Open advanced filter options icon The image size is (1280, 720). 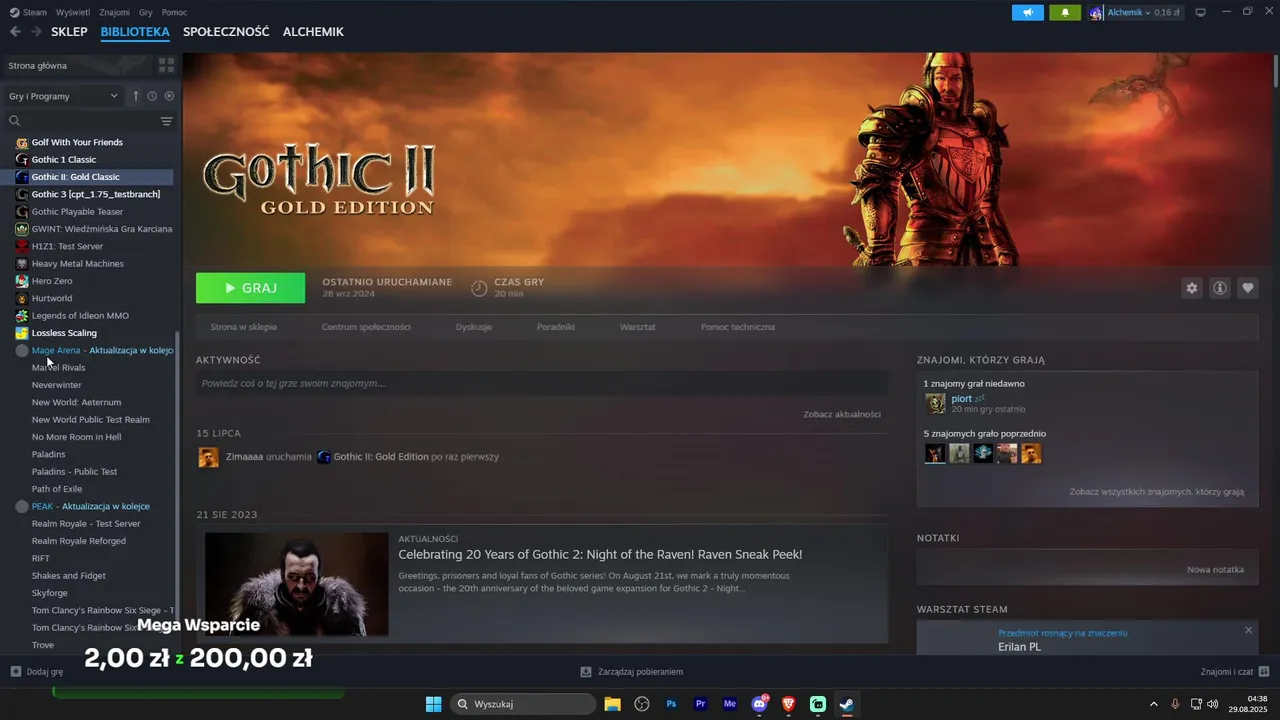click(x=166, y=121)
